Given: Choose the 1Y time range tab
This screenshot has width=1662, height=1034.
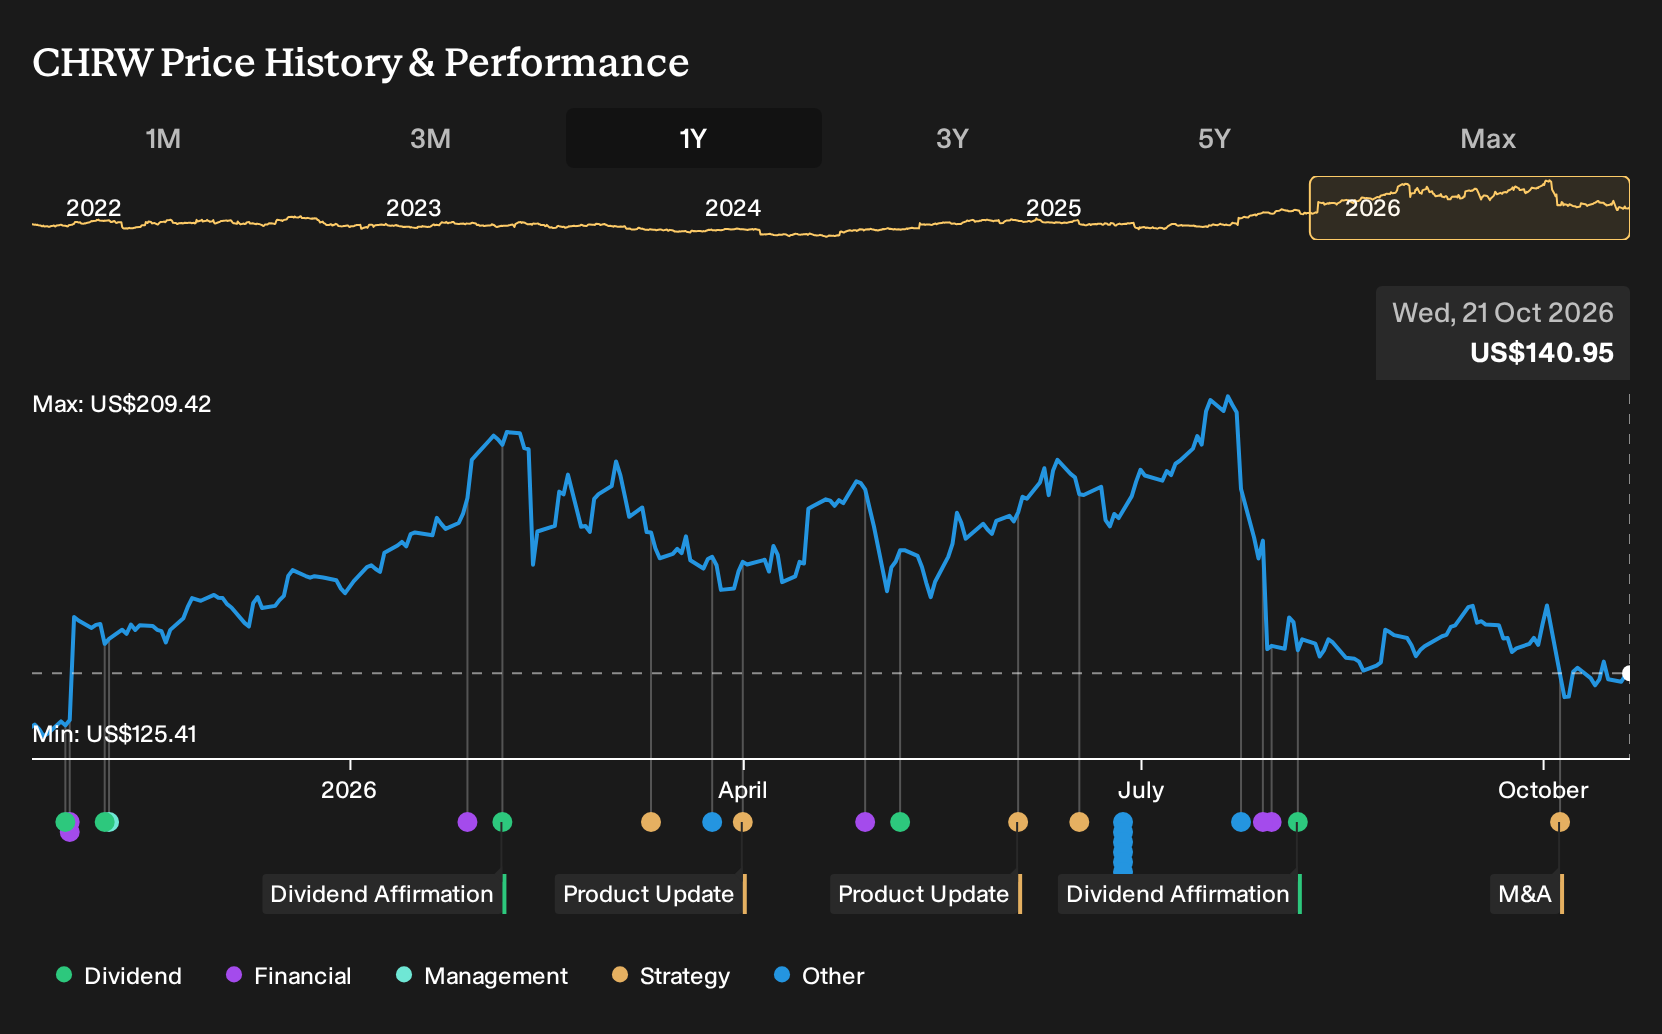Looking at the screenshot, I should (x=693, y=138).
